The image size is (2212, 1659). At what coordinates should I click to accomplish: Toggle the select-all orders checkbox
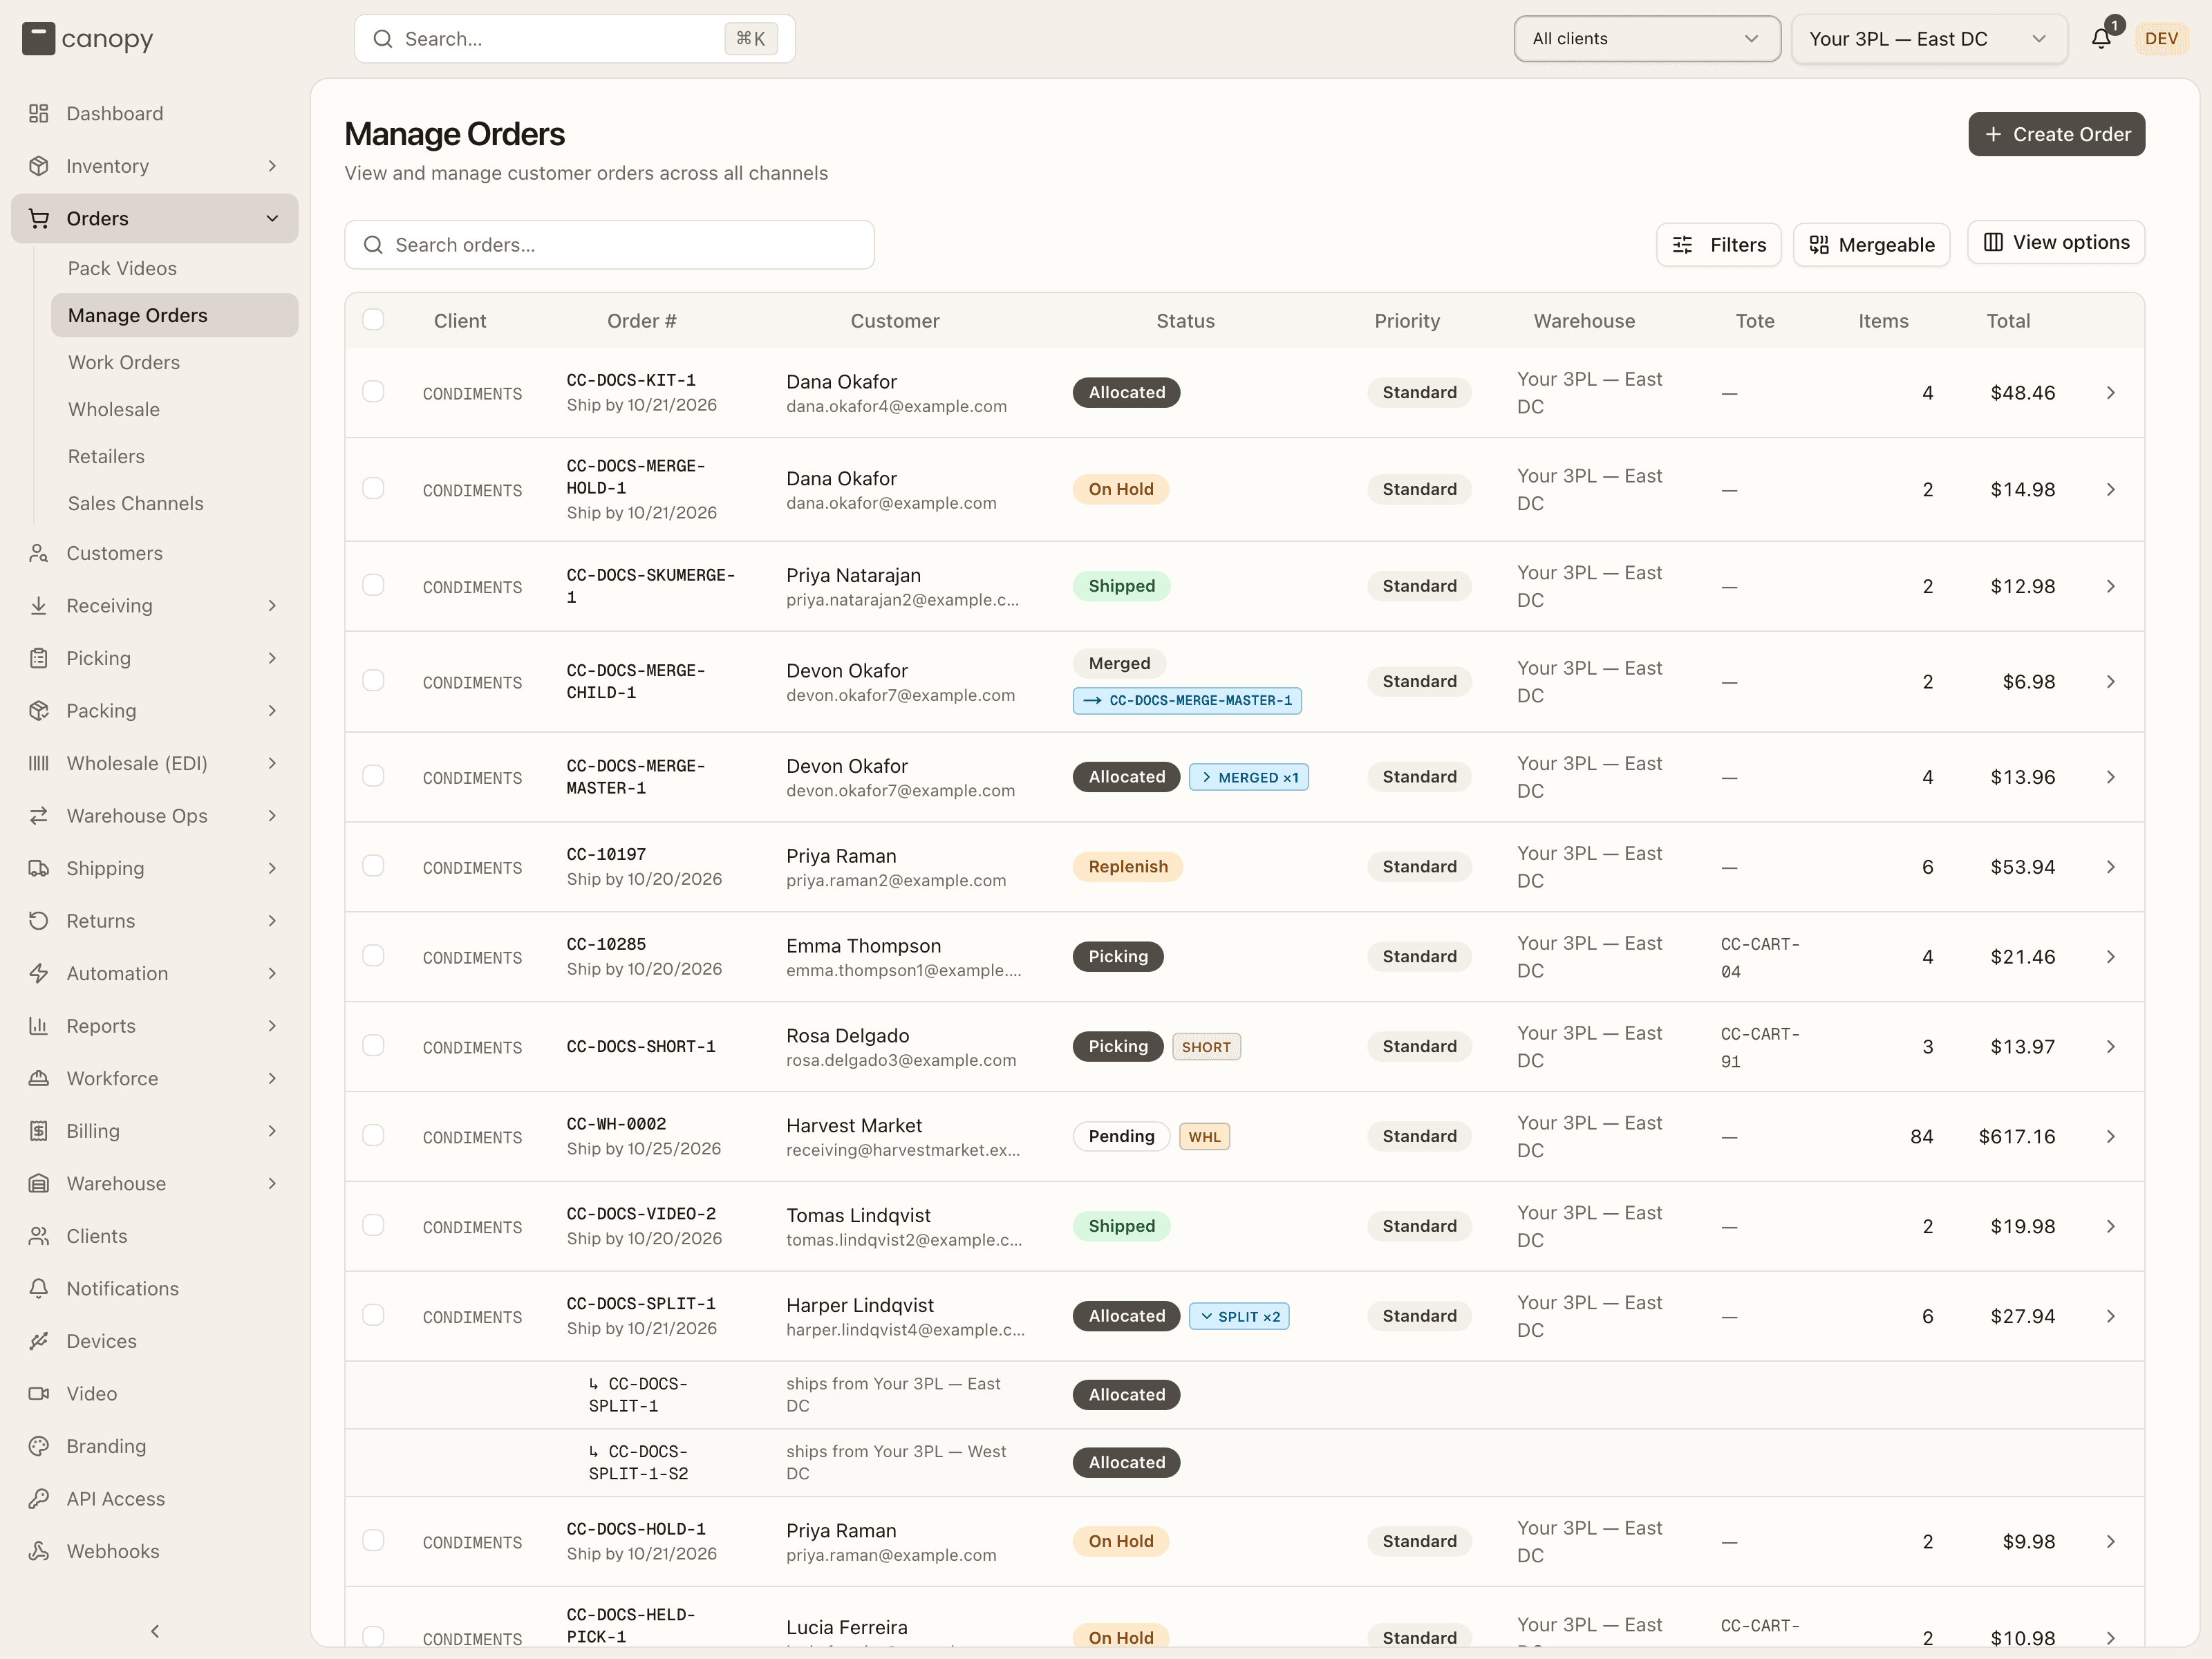[373, 320]
